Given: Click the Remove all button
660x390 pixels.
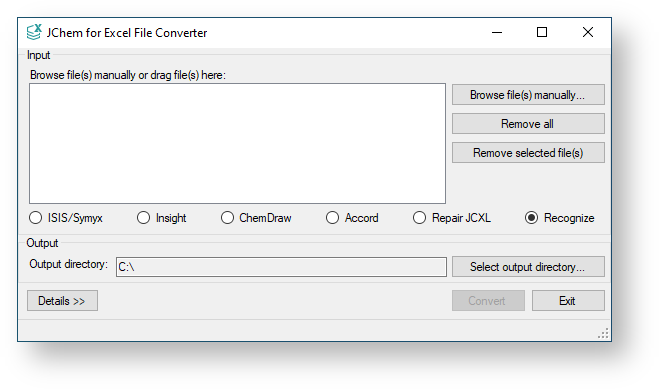Looking at the screenshot, I should coord(528,124).
